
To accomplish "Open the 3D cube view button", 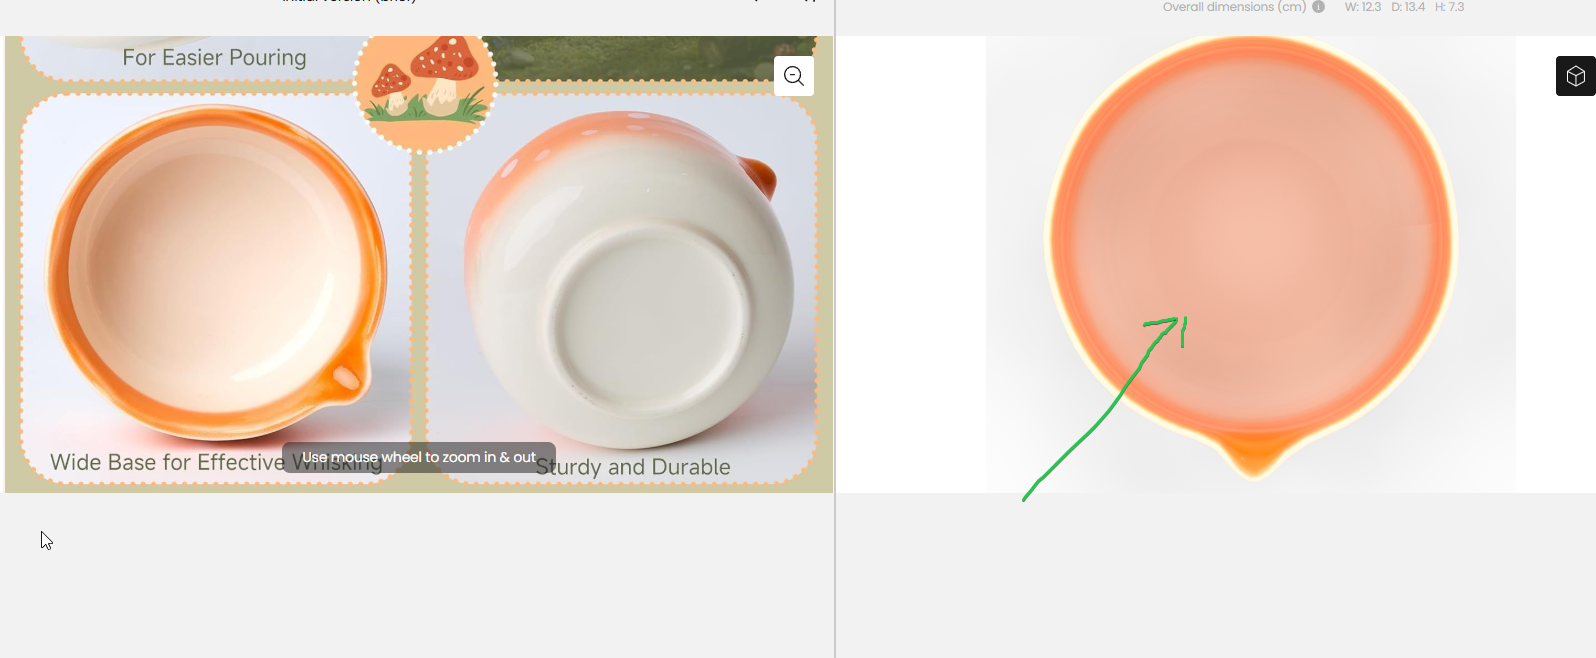I will coord(1576,76).
